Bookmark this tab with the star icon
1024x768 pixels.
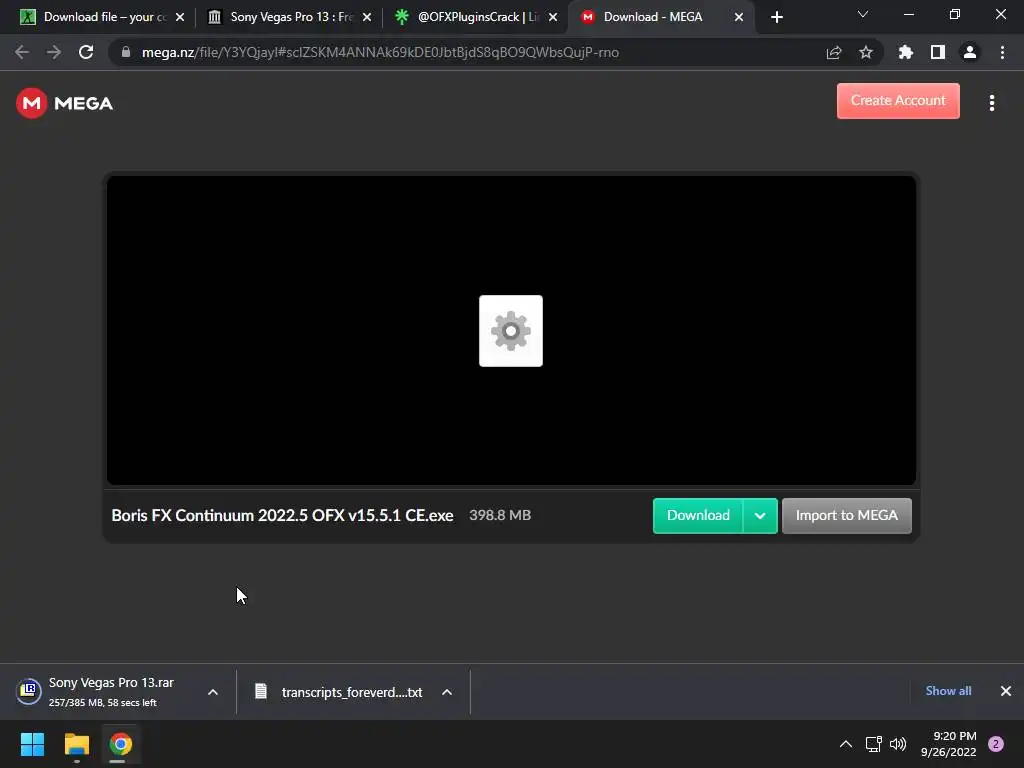[x=866, y=52]
